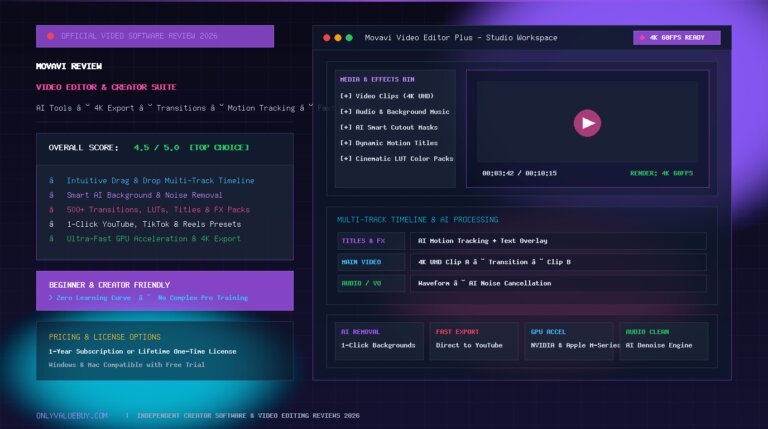
Task: Expand the Dynamic Motion Titles entry
Action: tap(389, 143)
